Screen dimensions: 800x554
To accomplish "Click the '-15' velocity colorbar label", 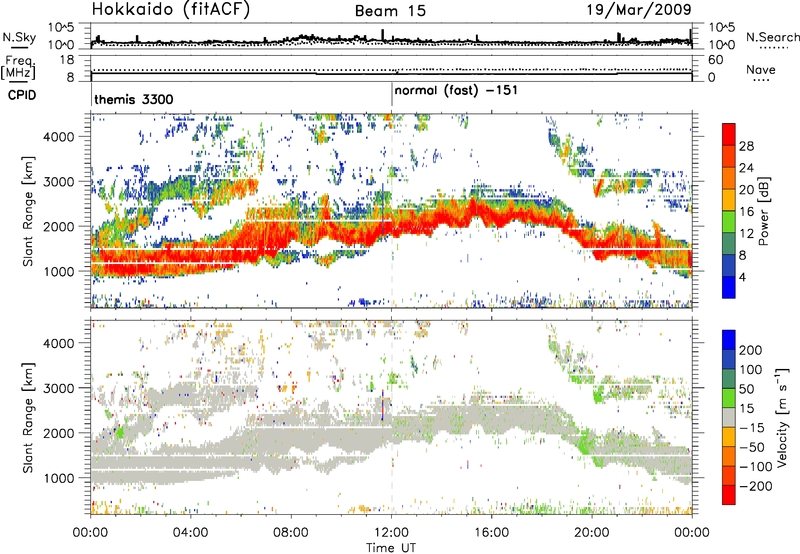I will pyautogui.click(x=752, y=428).
